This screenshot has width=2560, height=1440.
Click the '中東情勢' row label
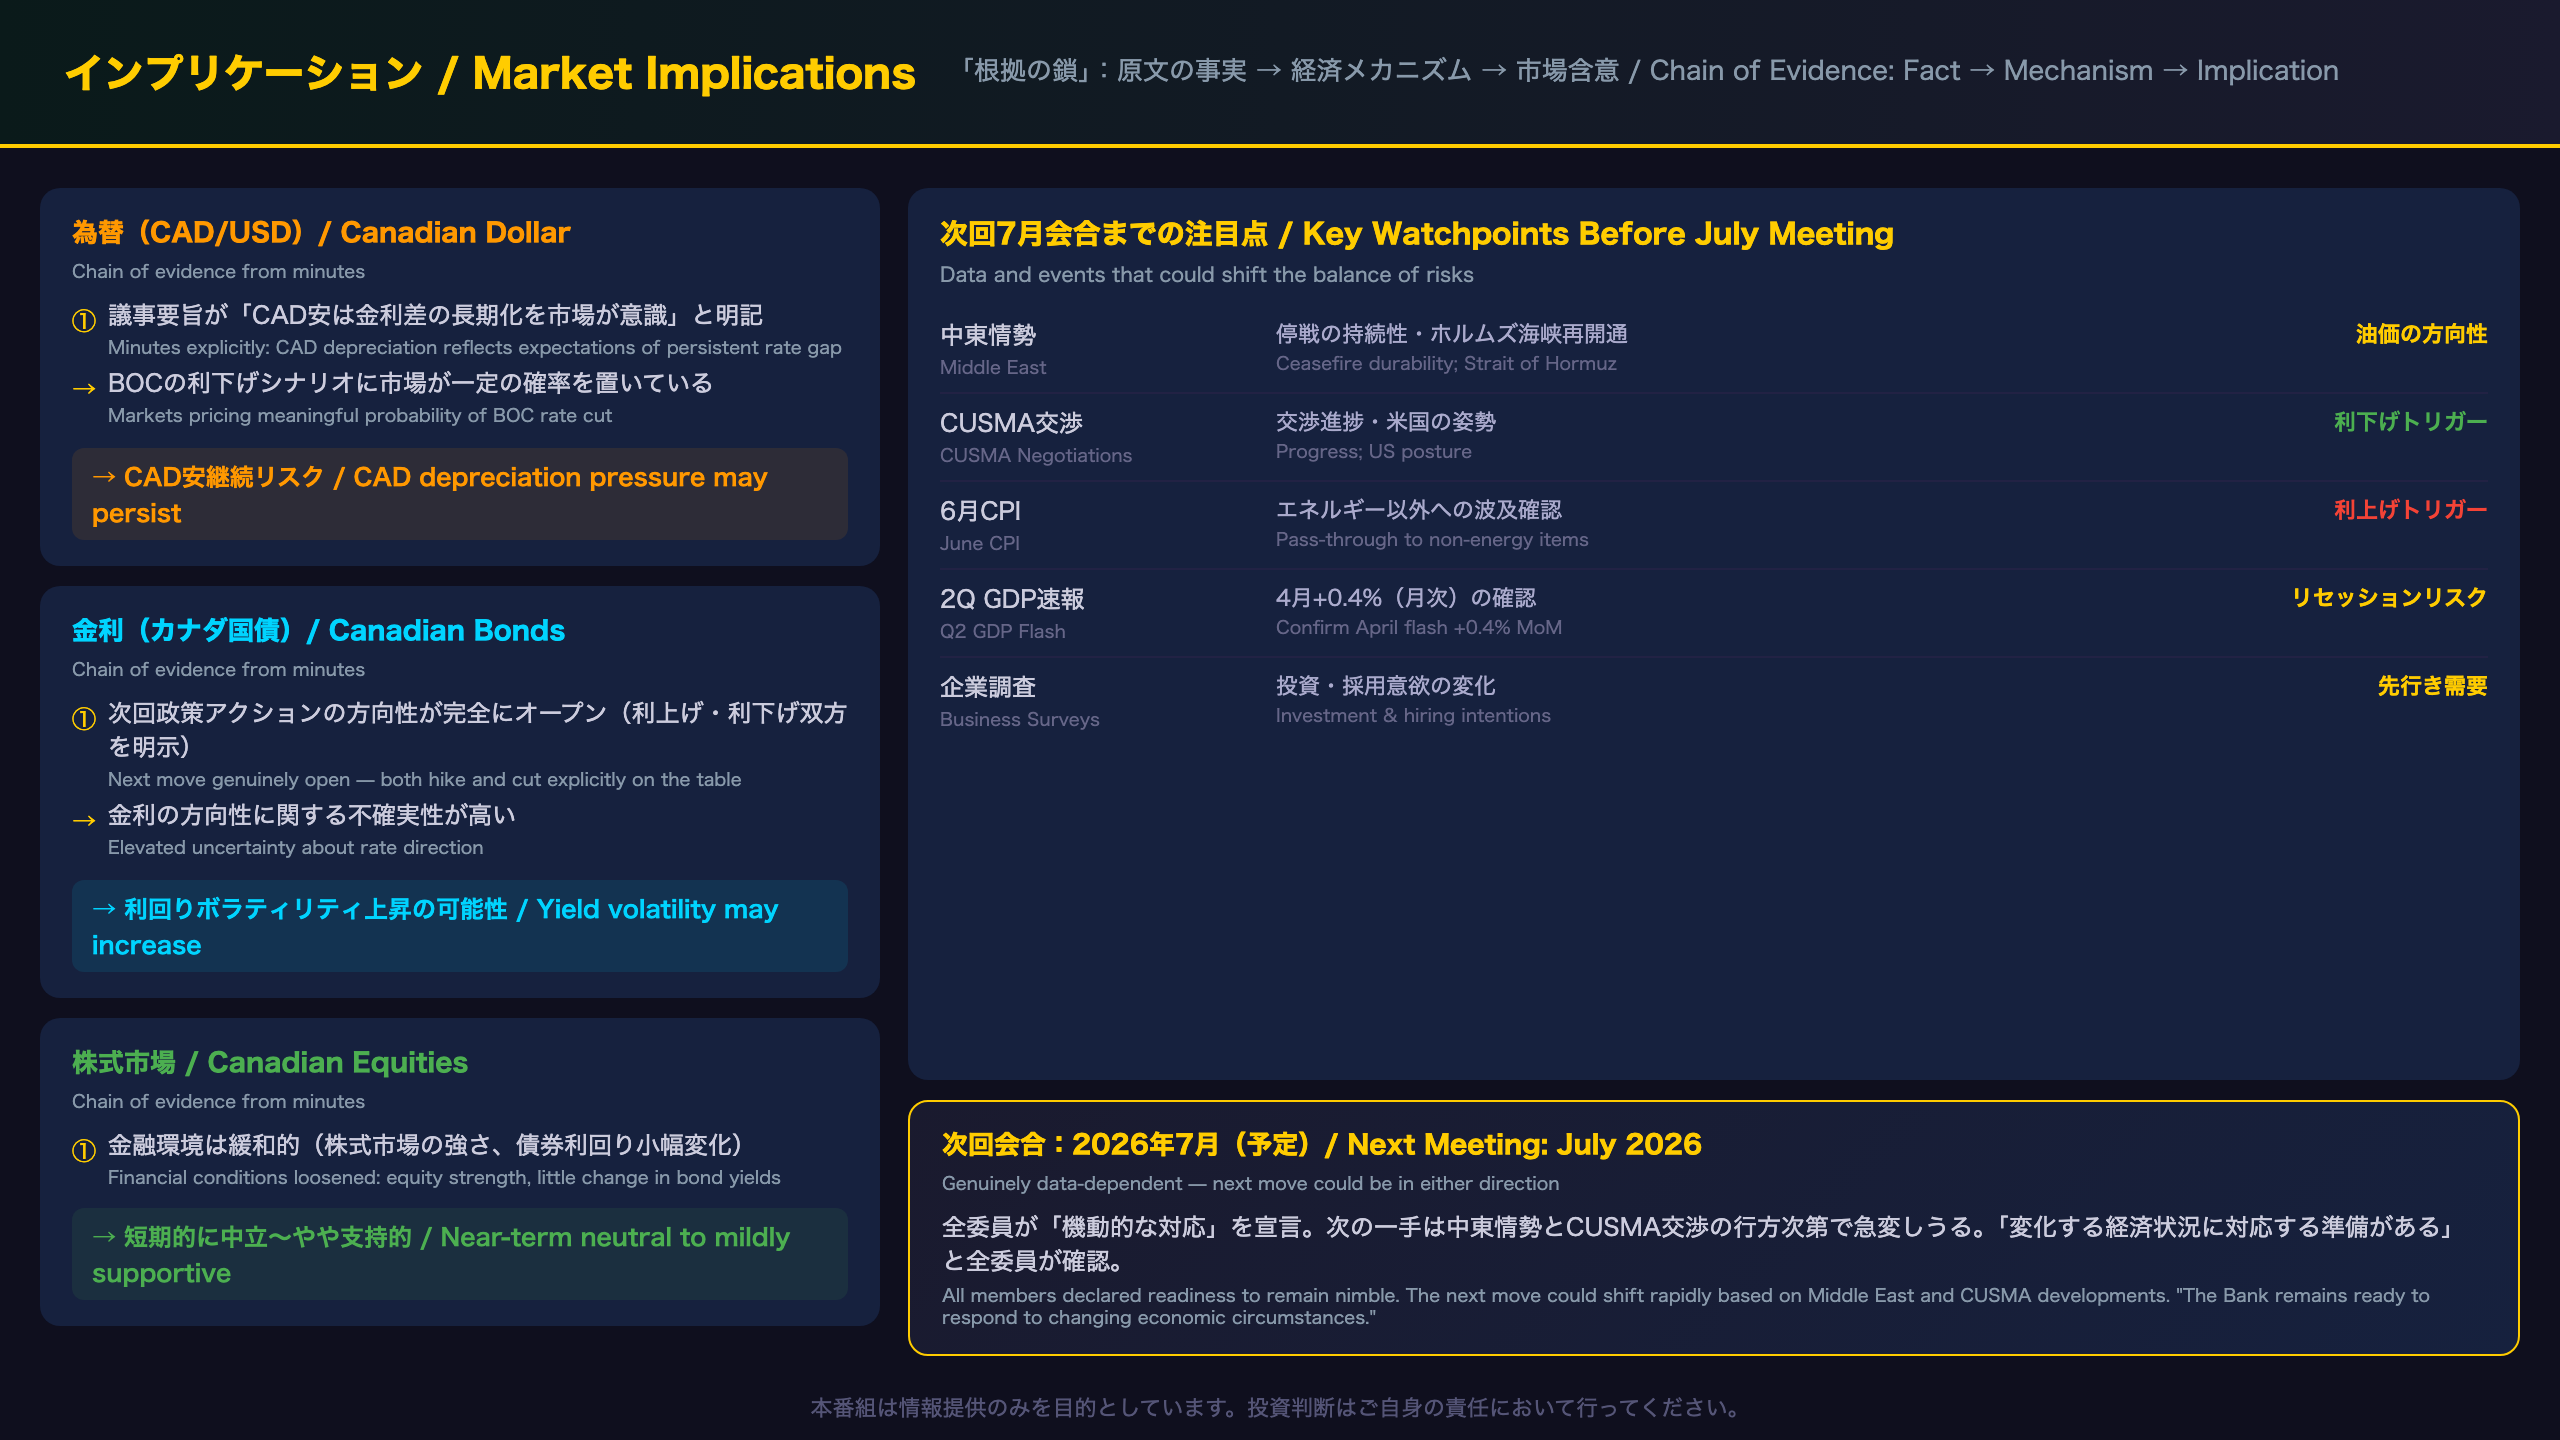click(x=988, y=335)
